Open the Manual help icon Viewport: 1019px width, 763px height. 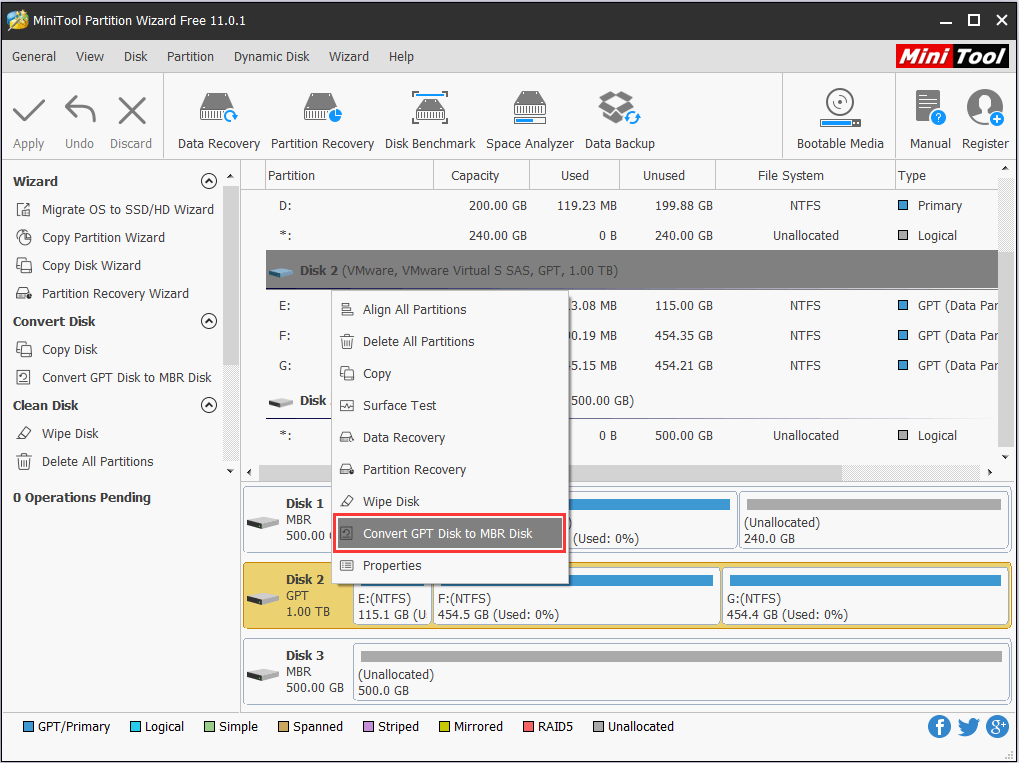click(930, 109)
